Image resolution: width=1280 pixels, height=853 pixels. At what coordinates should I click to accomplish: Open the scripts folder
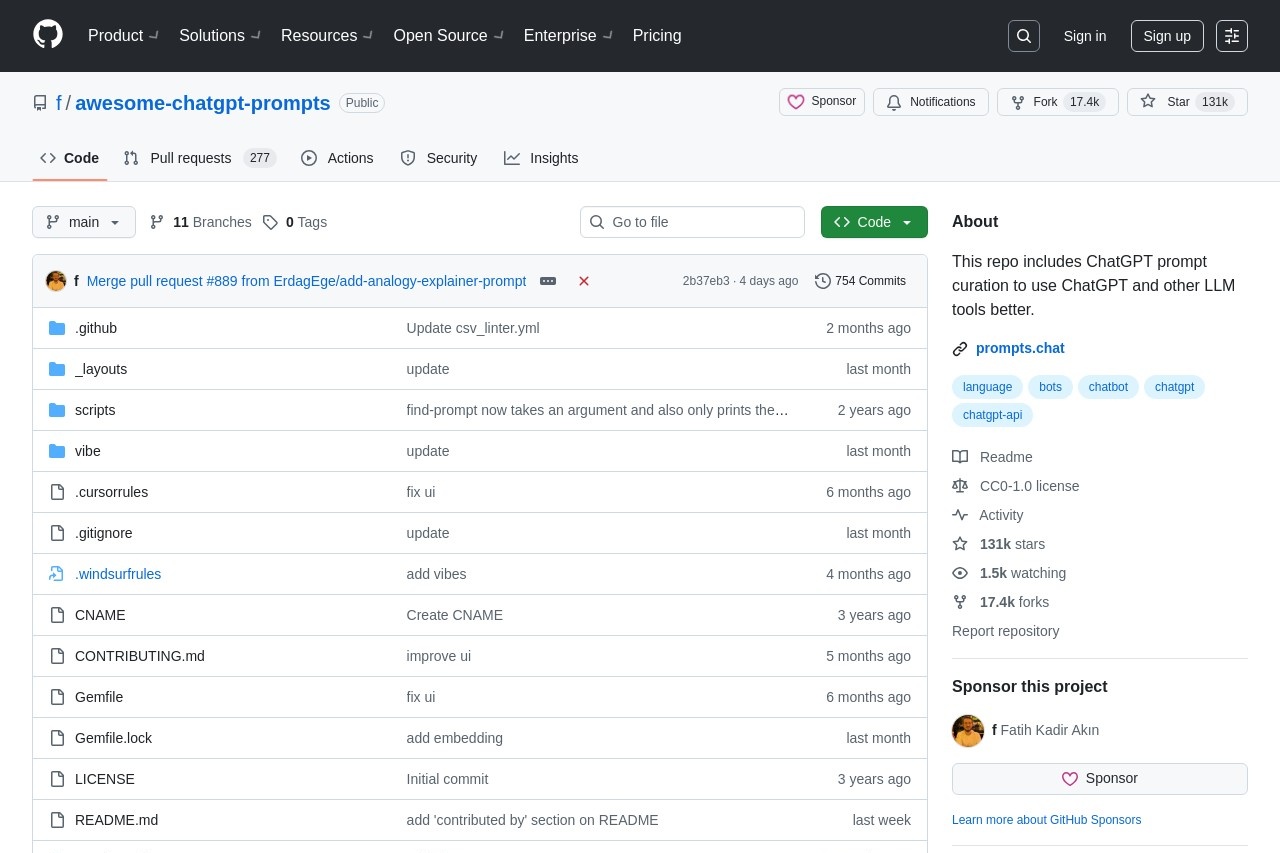[95, 410]
